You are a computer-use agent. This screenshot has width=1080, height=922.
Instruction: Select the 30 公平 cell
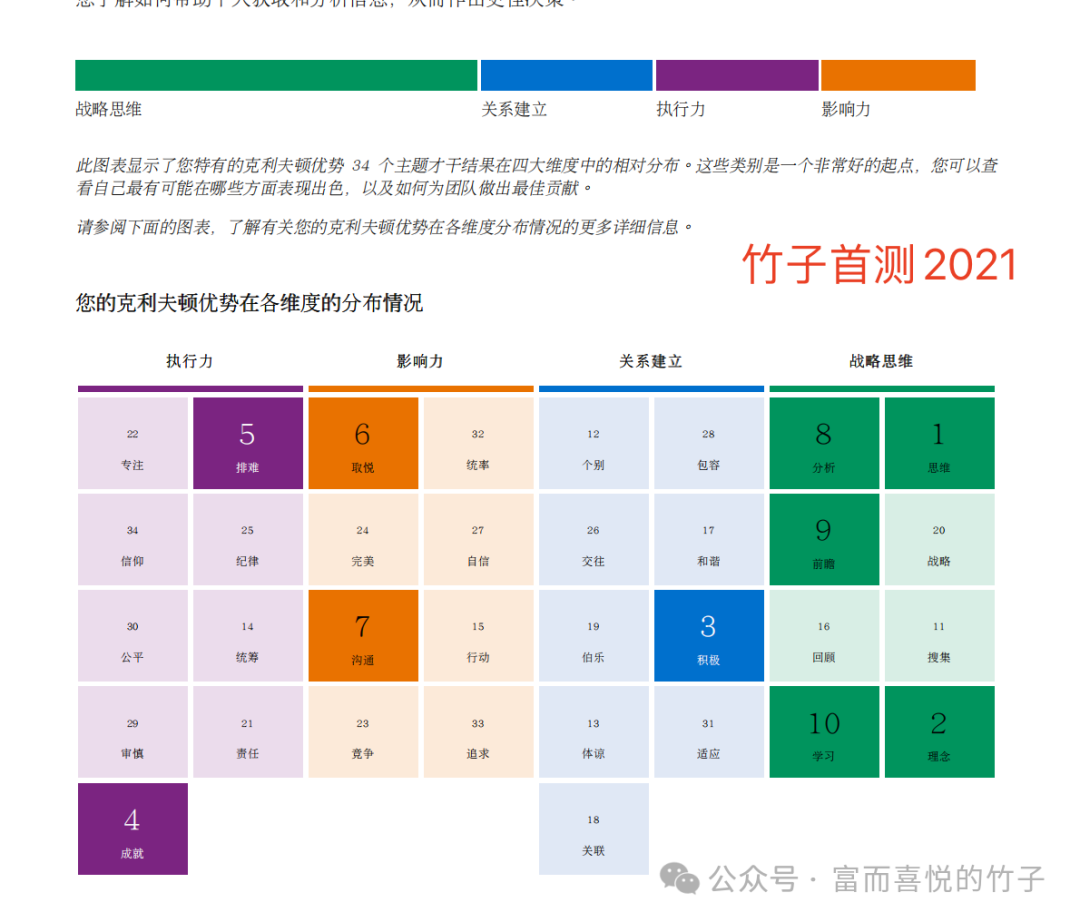pos(133,636)
